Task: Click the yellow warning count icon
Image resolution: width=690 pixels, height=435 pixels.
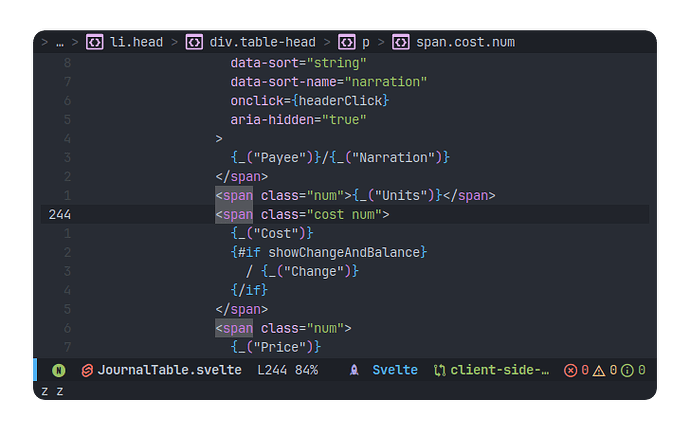Action: point(599,370)
